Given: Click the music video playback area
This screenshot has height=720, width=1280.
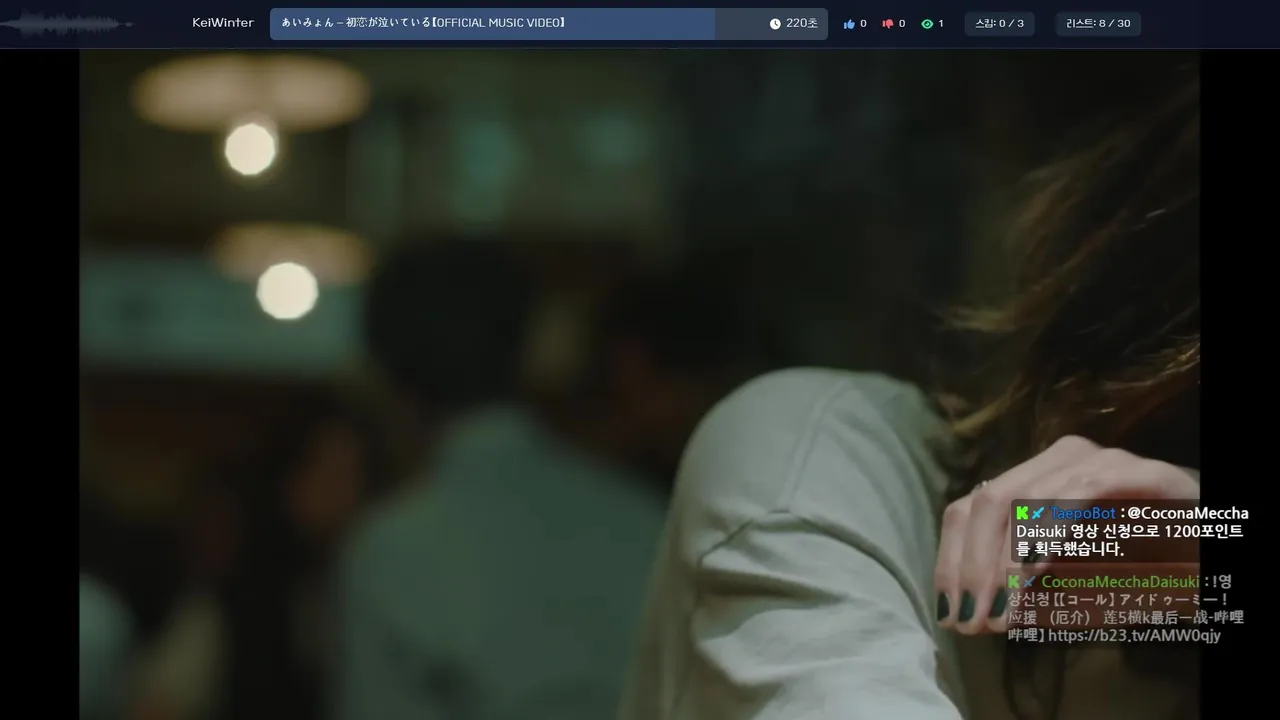Looking at the screenshot, I should [x=640, y=385].
